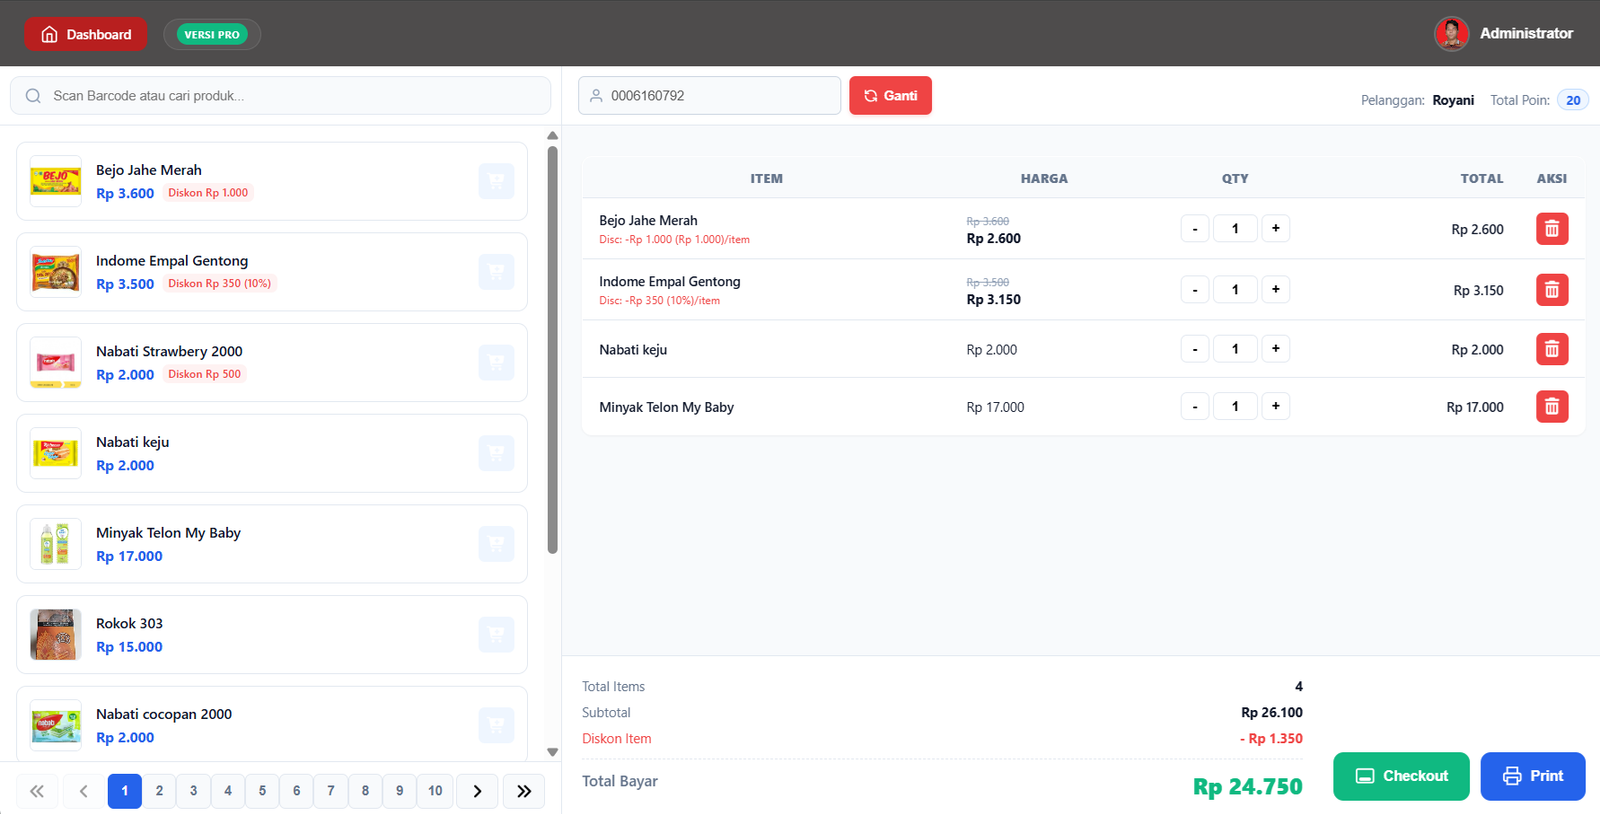The image size is (1600, 814).
Task: Add Rokok 303 to cart
Action: point(496,634)
